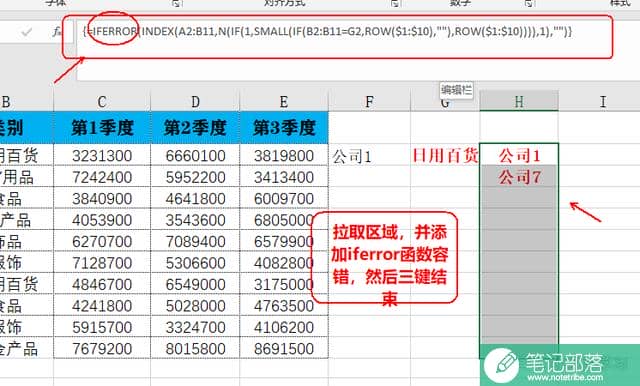Screen dimensions: 640x386
Task: Select cell containing 8691500
Action: 284,349
